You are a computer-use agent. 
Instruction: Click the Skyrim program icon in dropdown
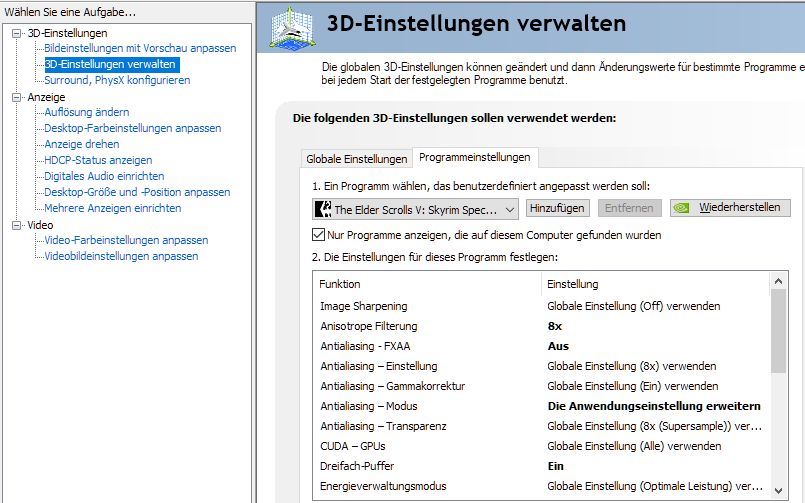[x=322, y=209]
